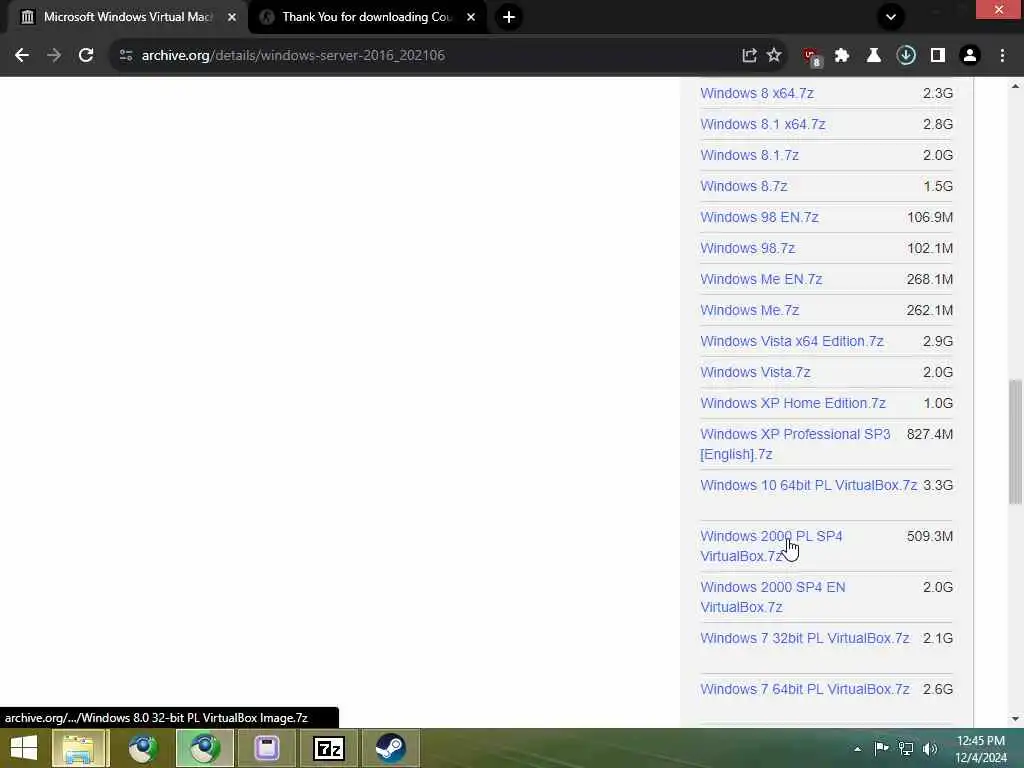Viewport: 1024px width, 768px height.
Task: Download Windows Me EN.7z
Action: 761,280
